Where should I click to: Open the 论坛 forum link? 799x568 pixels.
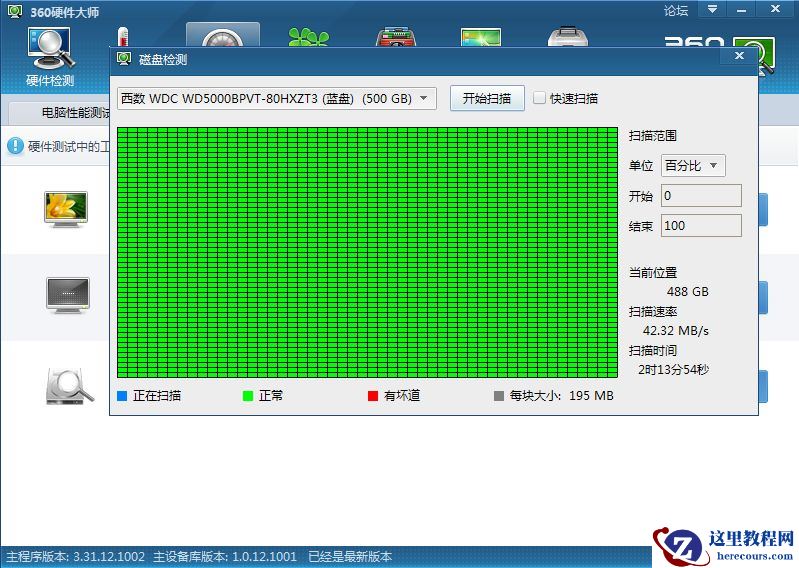pos(676,11)
